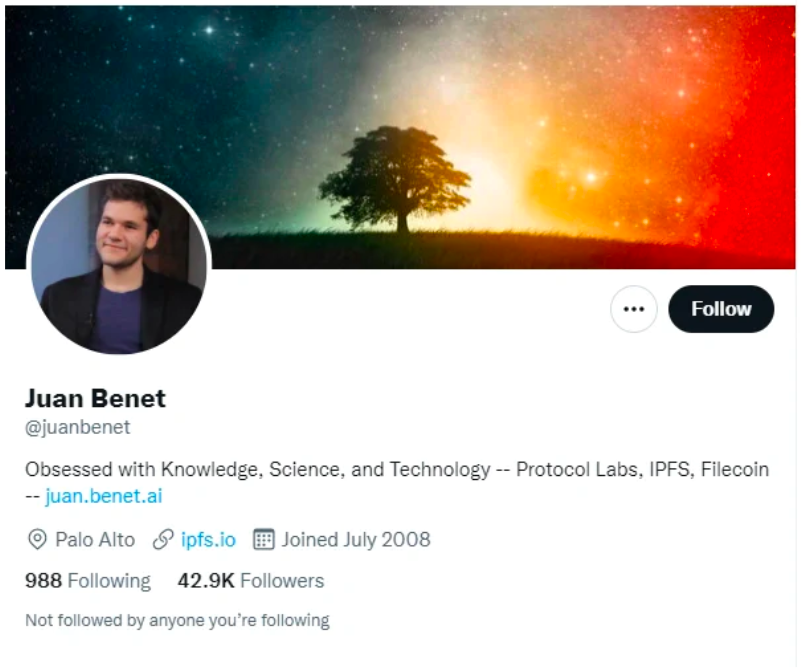802x672 pixels.
Task: Click the tree silhouette in the banner
Action: click(395, 180)
